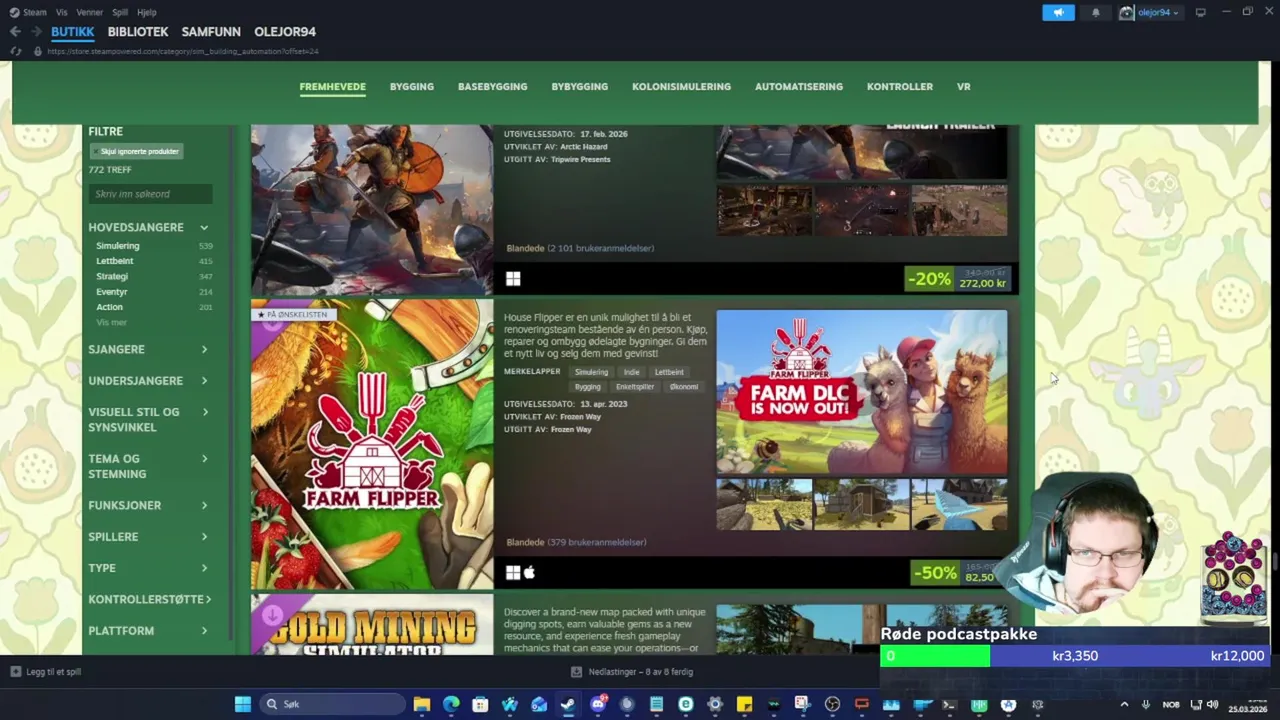The width and height of the screenshot is (1280, 720).
Task: Expand the FUNKSJONER filter
Action: tap(148, 505)
